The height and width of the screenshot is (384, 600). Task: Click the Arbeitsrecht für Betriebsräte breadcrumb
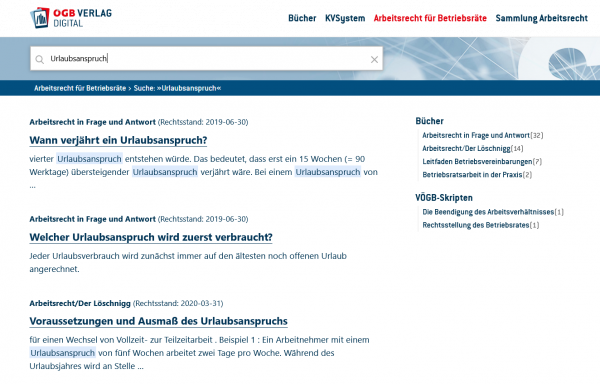point(80,88)
